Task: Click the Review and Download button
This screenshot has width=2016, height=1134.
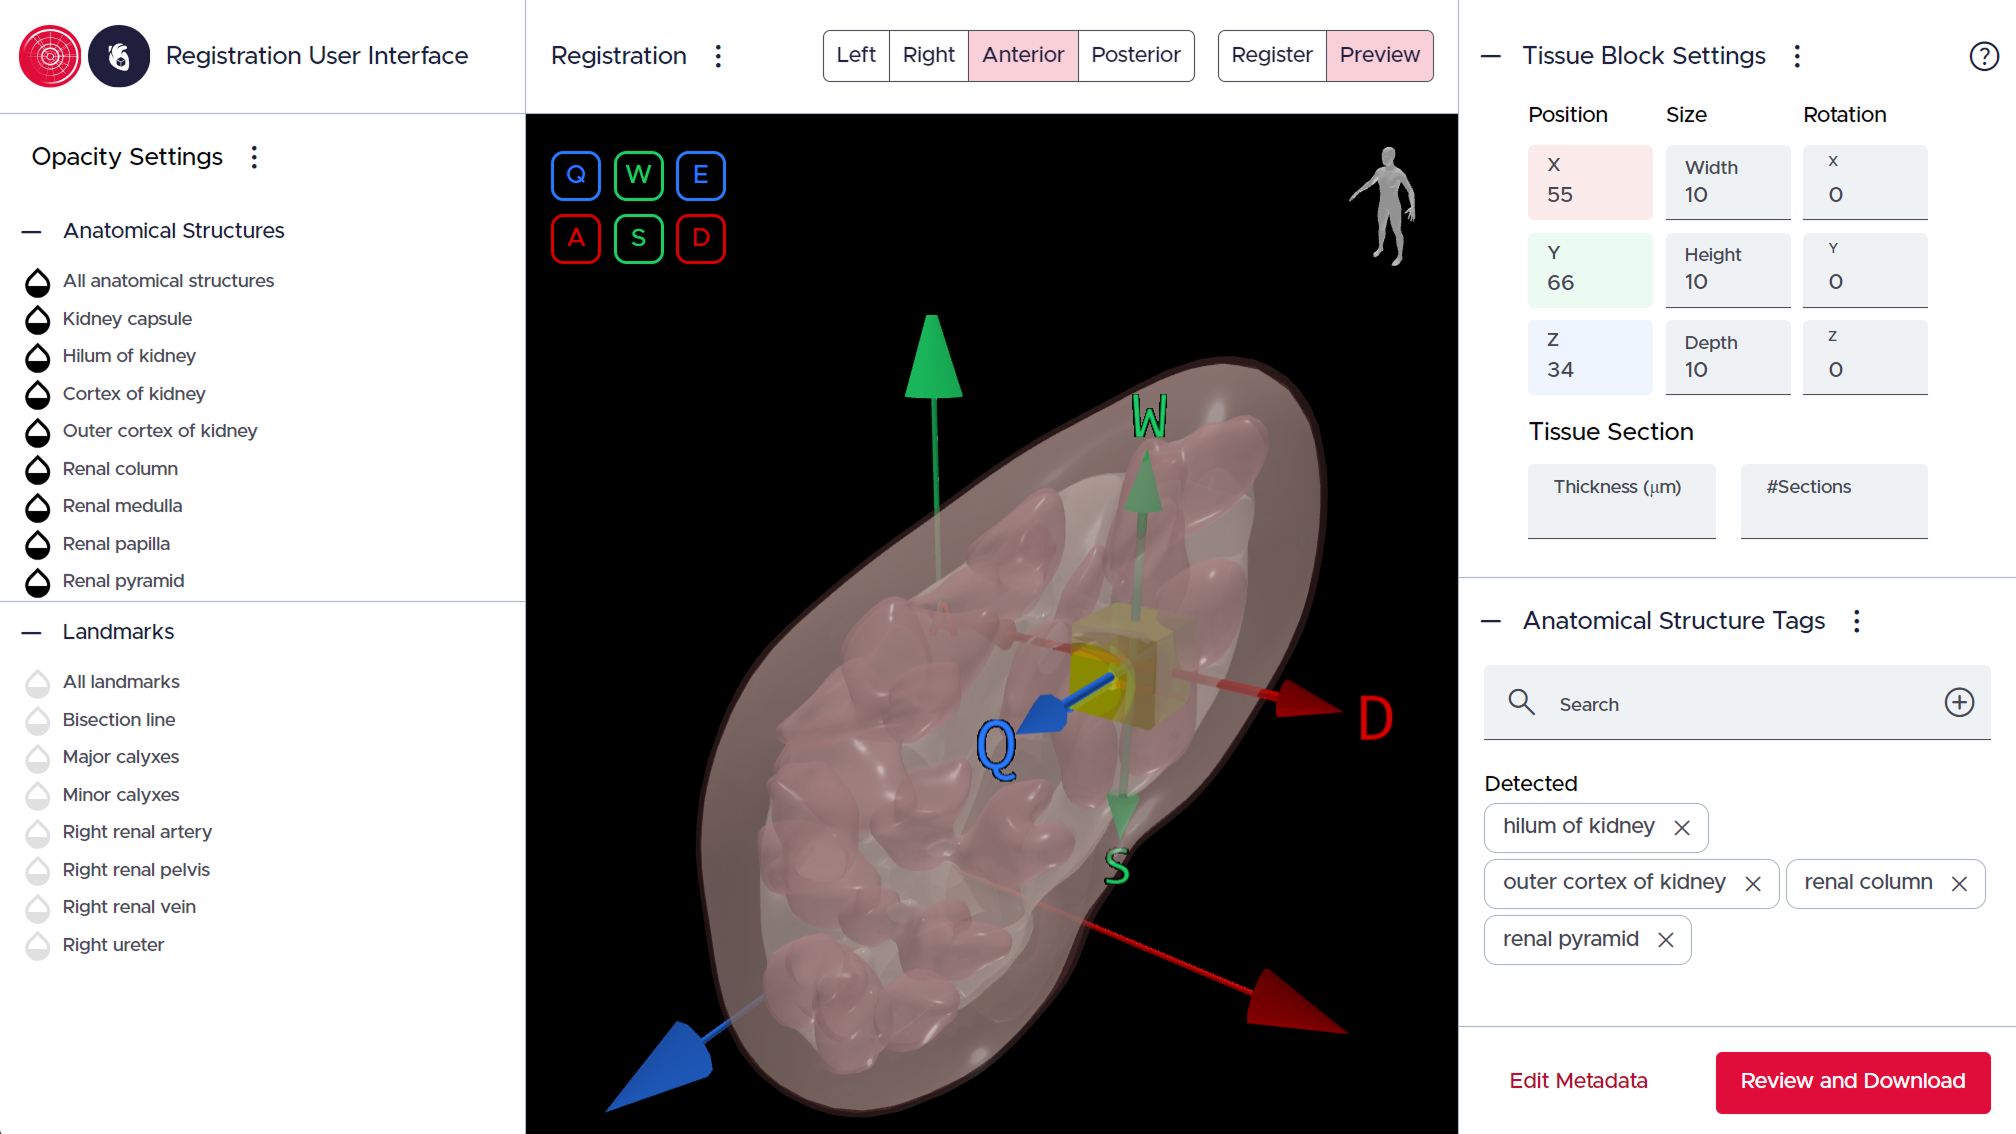Action: (x=1852, y=1081)
